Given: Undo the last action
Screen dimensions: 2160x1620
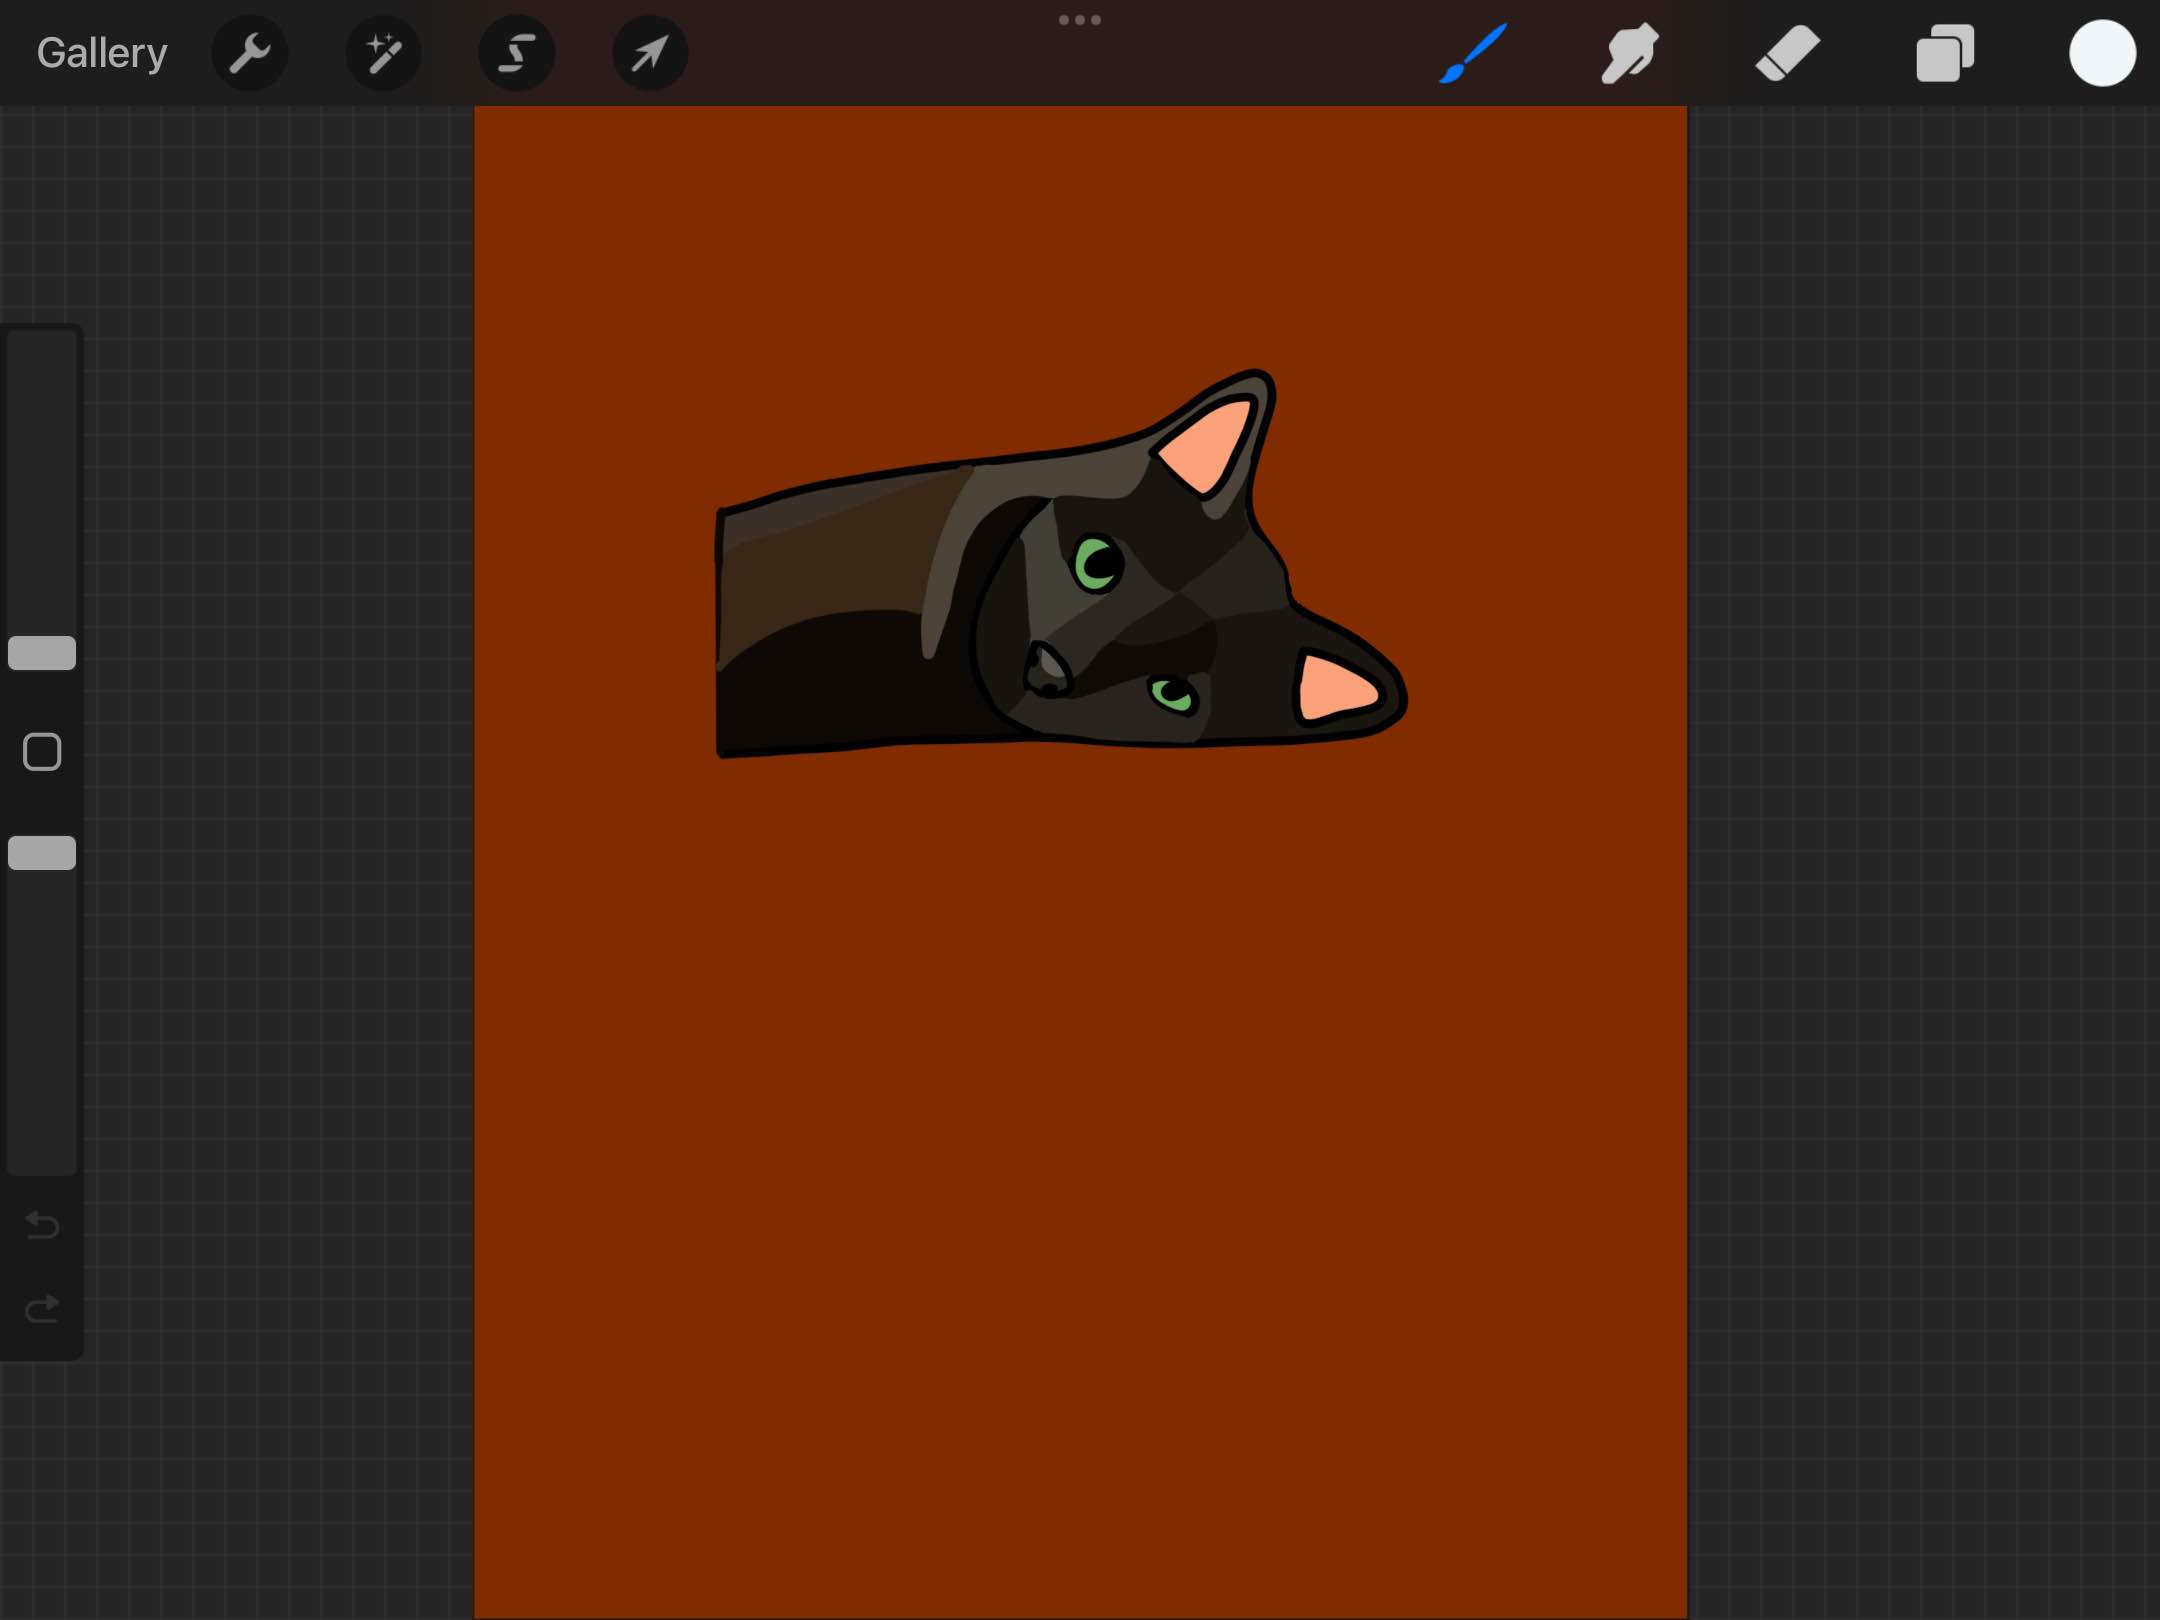Looking at the screenshot, I should pyautogui.click(x=42, y=1225).
